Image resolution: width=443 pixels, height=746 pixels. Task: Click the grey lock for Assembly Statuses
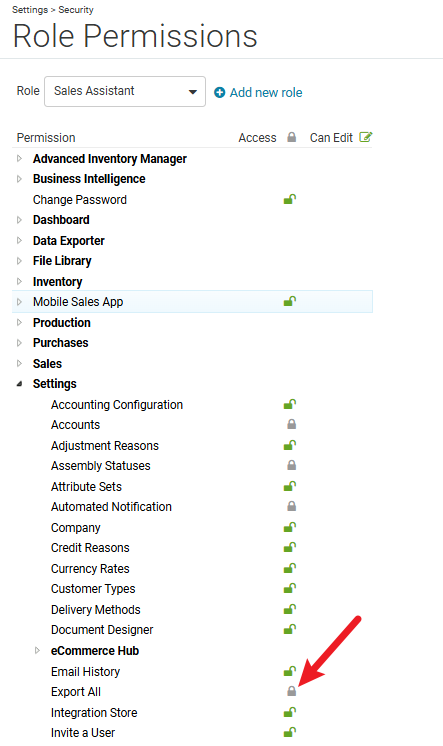(291, 465)
